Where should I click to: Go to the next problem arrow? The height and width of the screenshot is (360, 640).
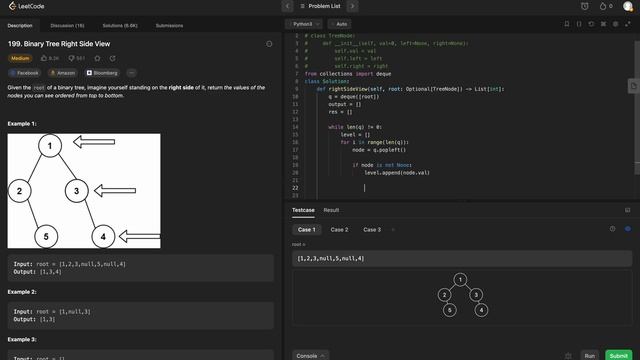coord(353,6)
